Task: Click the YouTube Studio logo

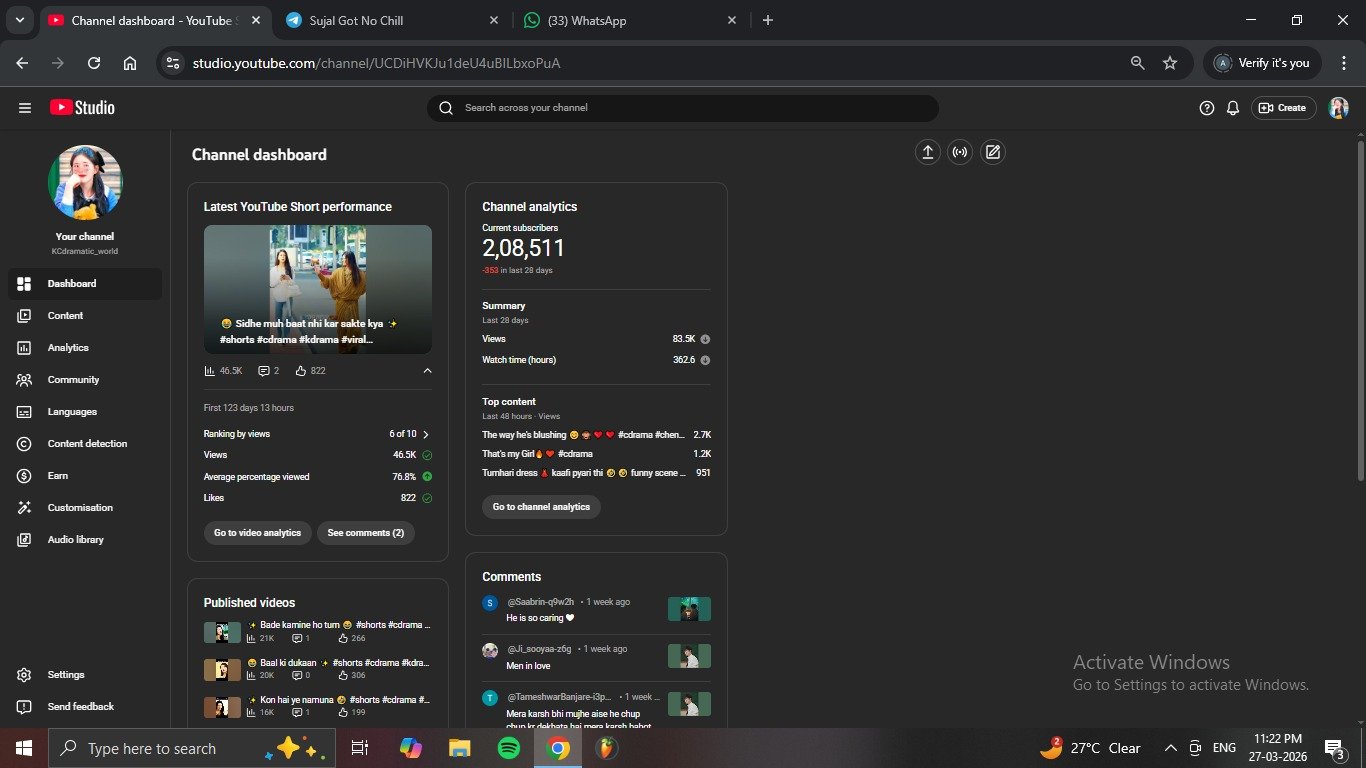Action: (82, 108)
